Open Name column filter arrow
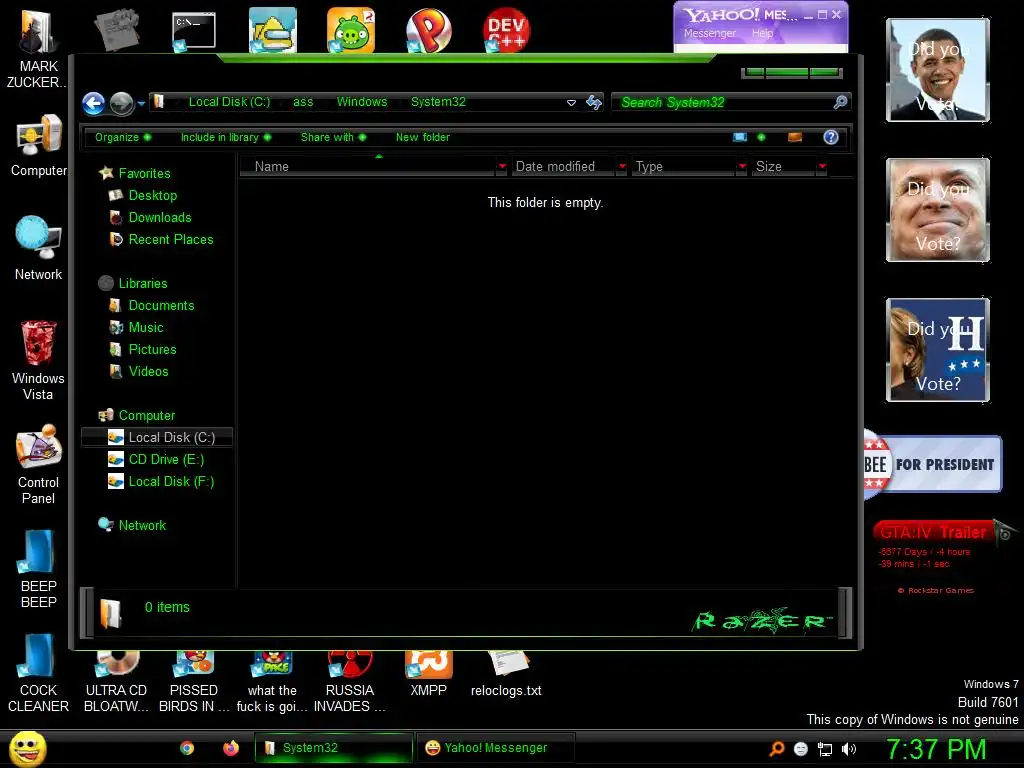The image size is (1024, 768). coord(502,167)
